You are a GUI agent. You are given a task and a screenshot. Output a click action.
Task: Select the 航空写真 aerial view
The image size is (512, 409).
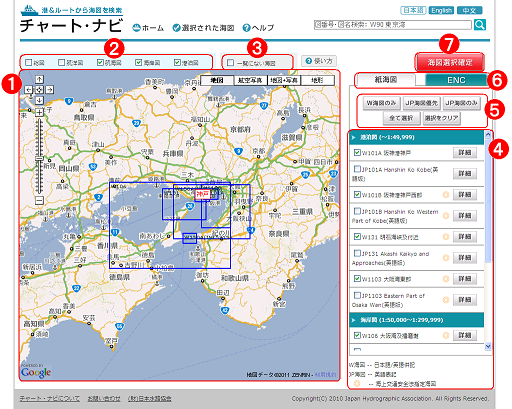click(251, 80)
